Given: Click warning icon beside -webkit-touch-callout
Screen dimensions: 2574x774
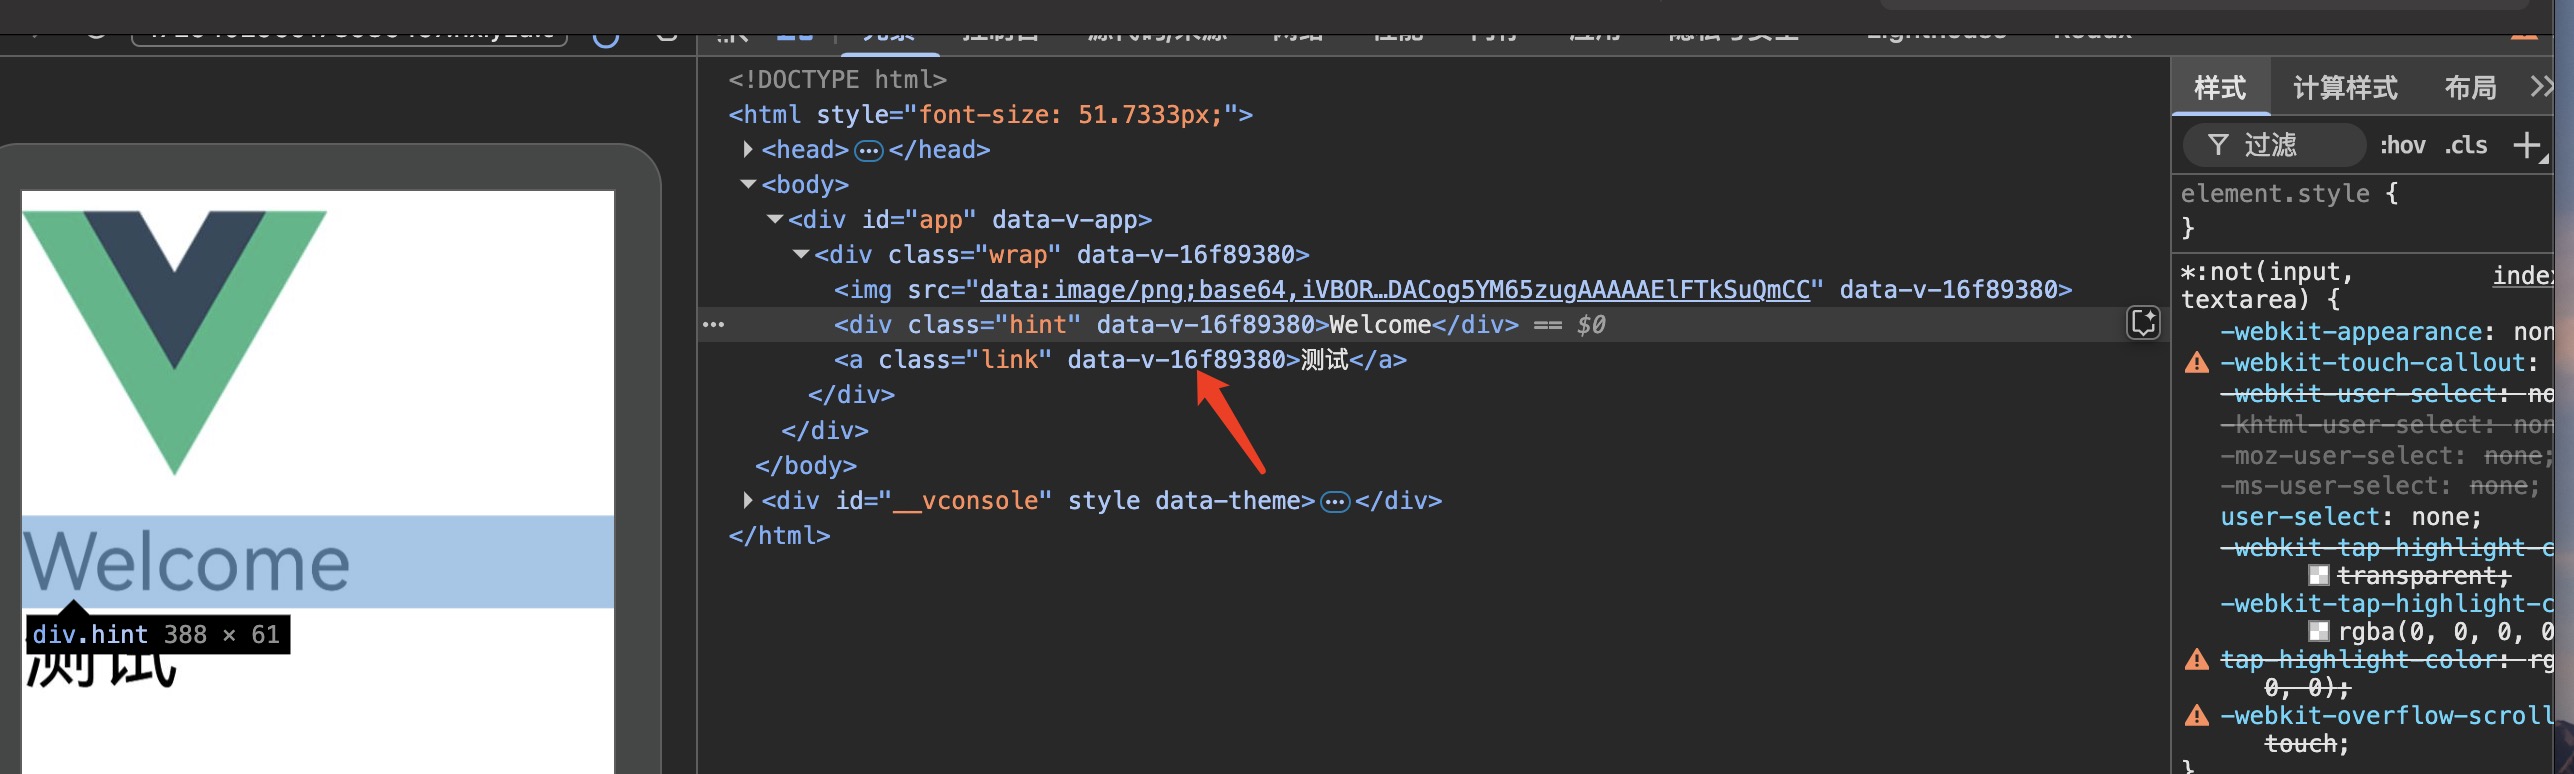Looking at the screenshot, I should 2197,363.
